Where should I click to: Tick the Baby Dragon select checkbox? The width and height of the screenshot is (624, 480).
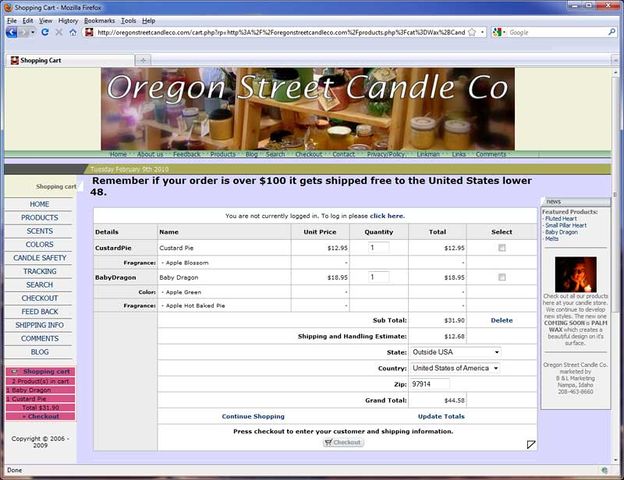click(x=502, y=277)
